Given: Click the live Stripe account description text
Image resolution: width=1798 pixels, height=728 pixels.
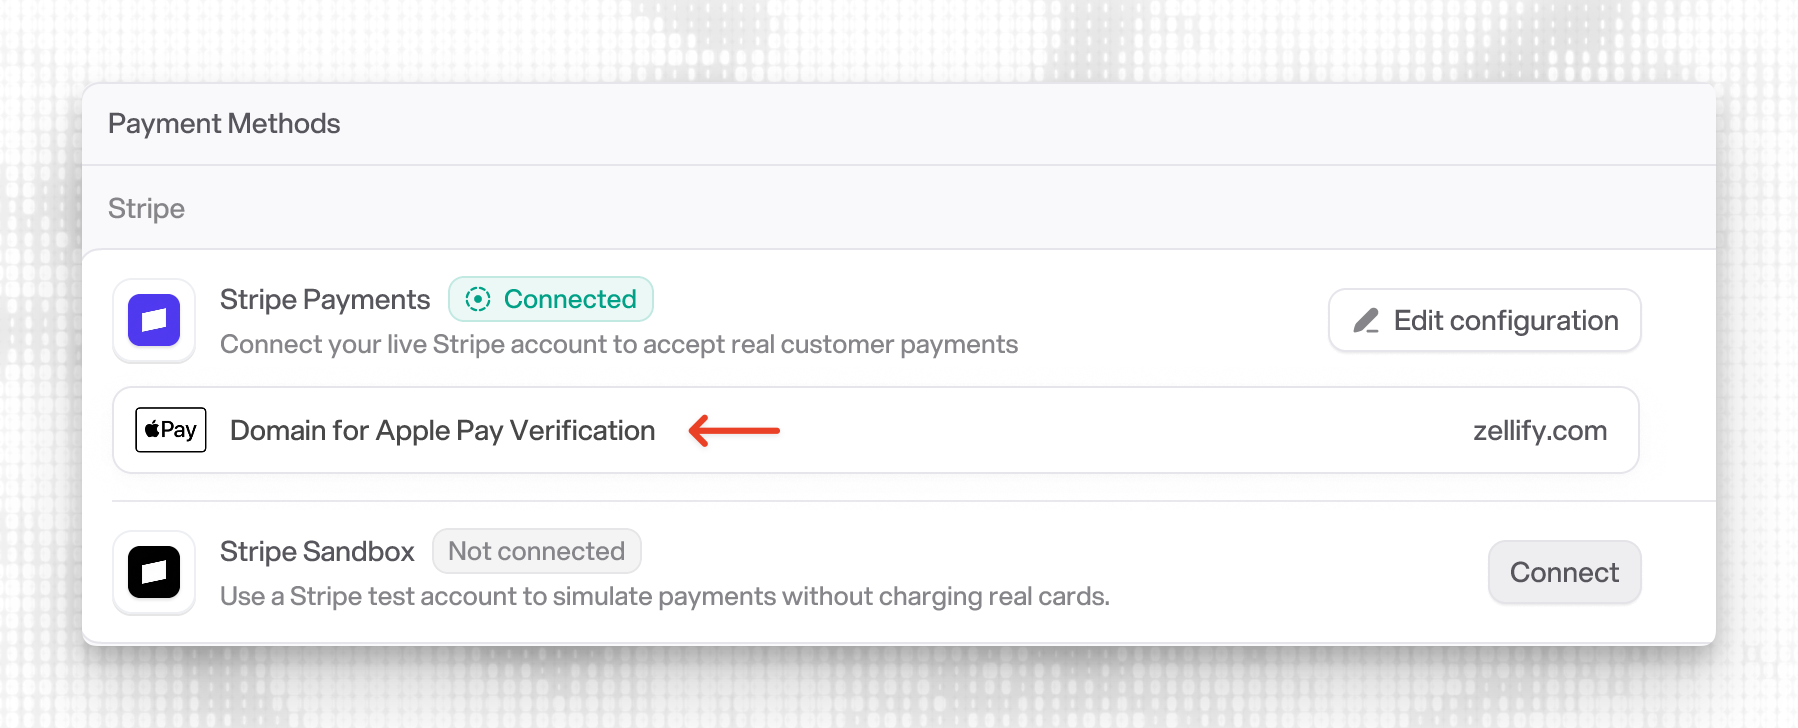Looking at the screenshot, I should [618, 345].
